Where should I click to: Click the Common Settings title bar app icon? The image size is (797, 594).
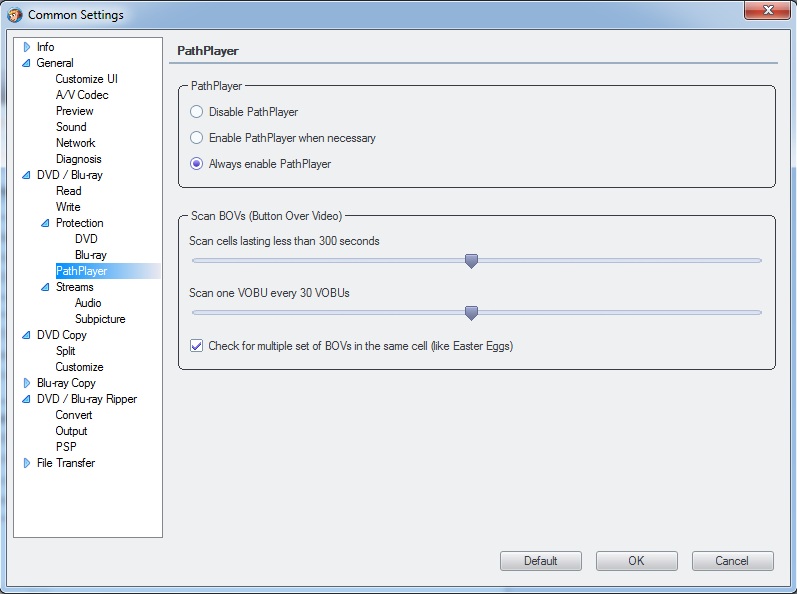tap(14, 15)
